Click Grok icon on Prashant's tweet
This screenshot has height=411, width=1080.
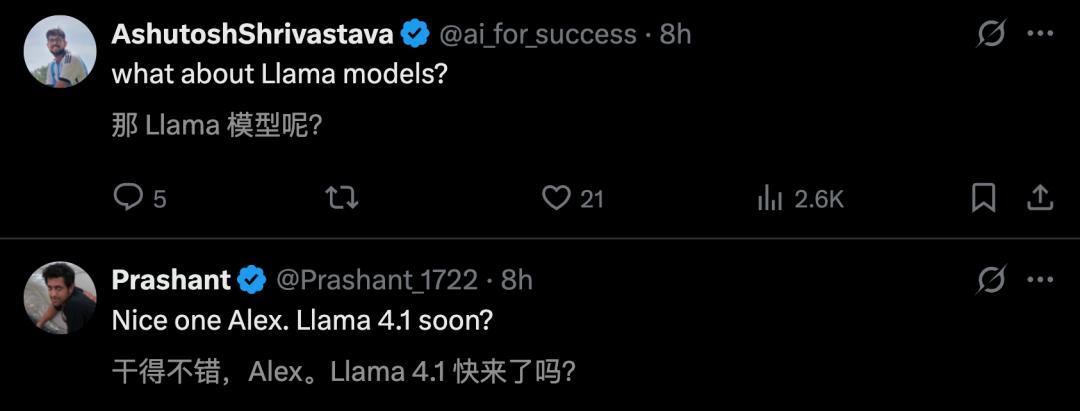click(991, 280)
